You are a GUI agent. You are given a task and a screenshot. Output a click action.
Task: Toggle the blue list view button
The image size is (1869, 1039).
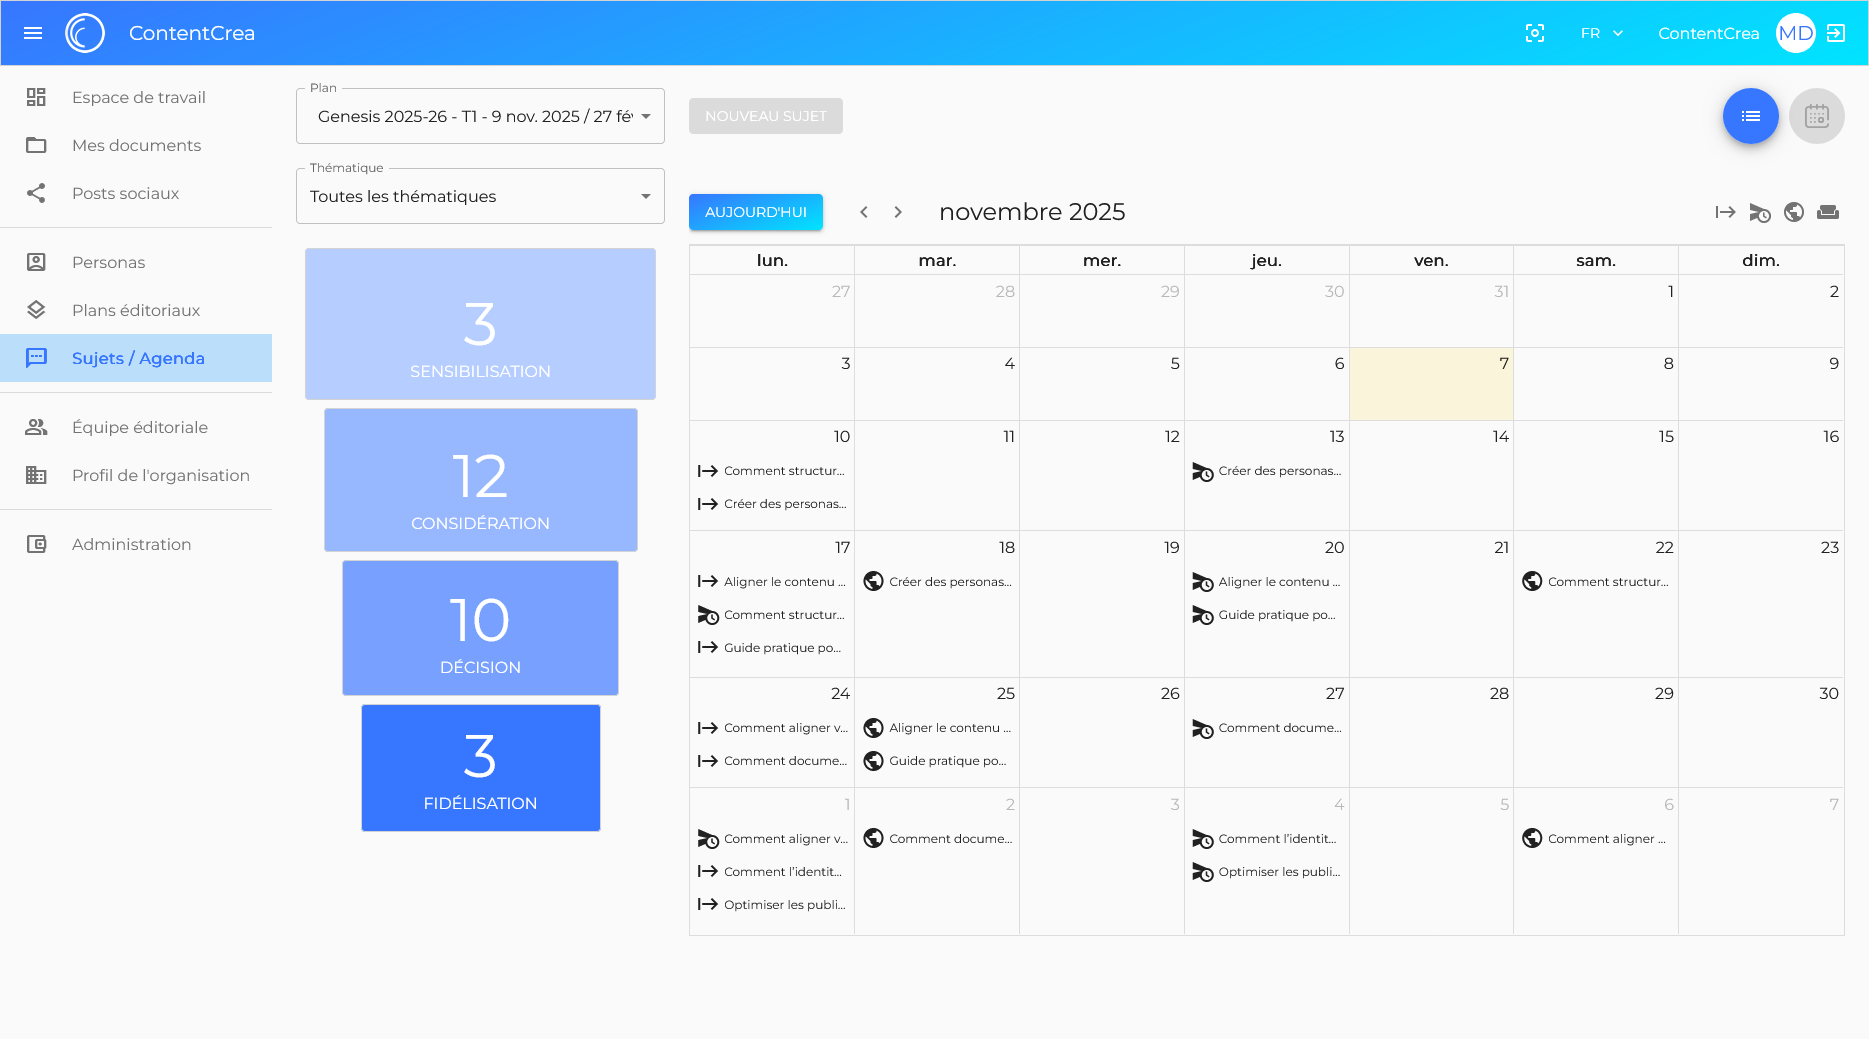point(1750,116)
